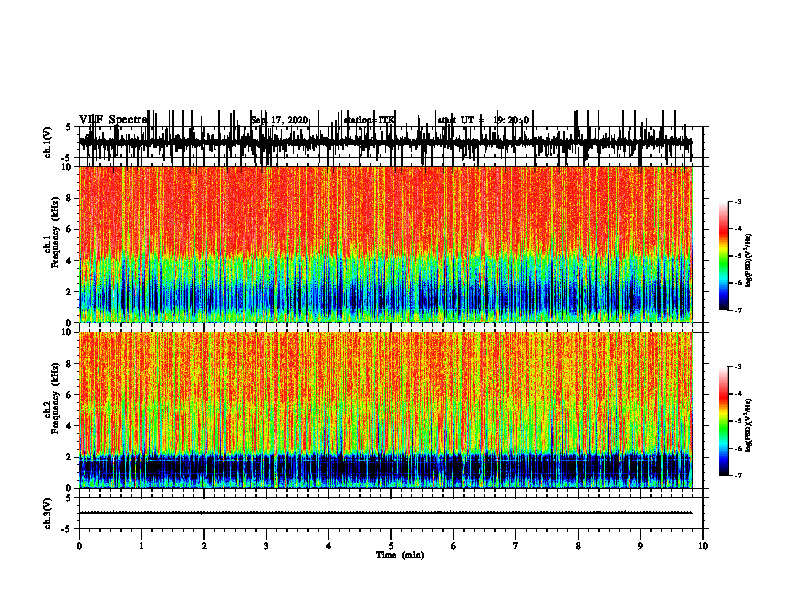The height and width of the screenshot is (612, 792).
Task: Click the '4' kHz tick on ch.2 frequency axis
Action: point(70,426)
